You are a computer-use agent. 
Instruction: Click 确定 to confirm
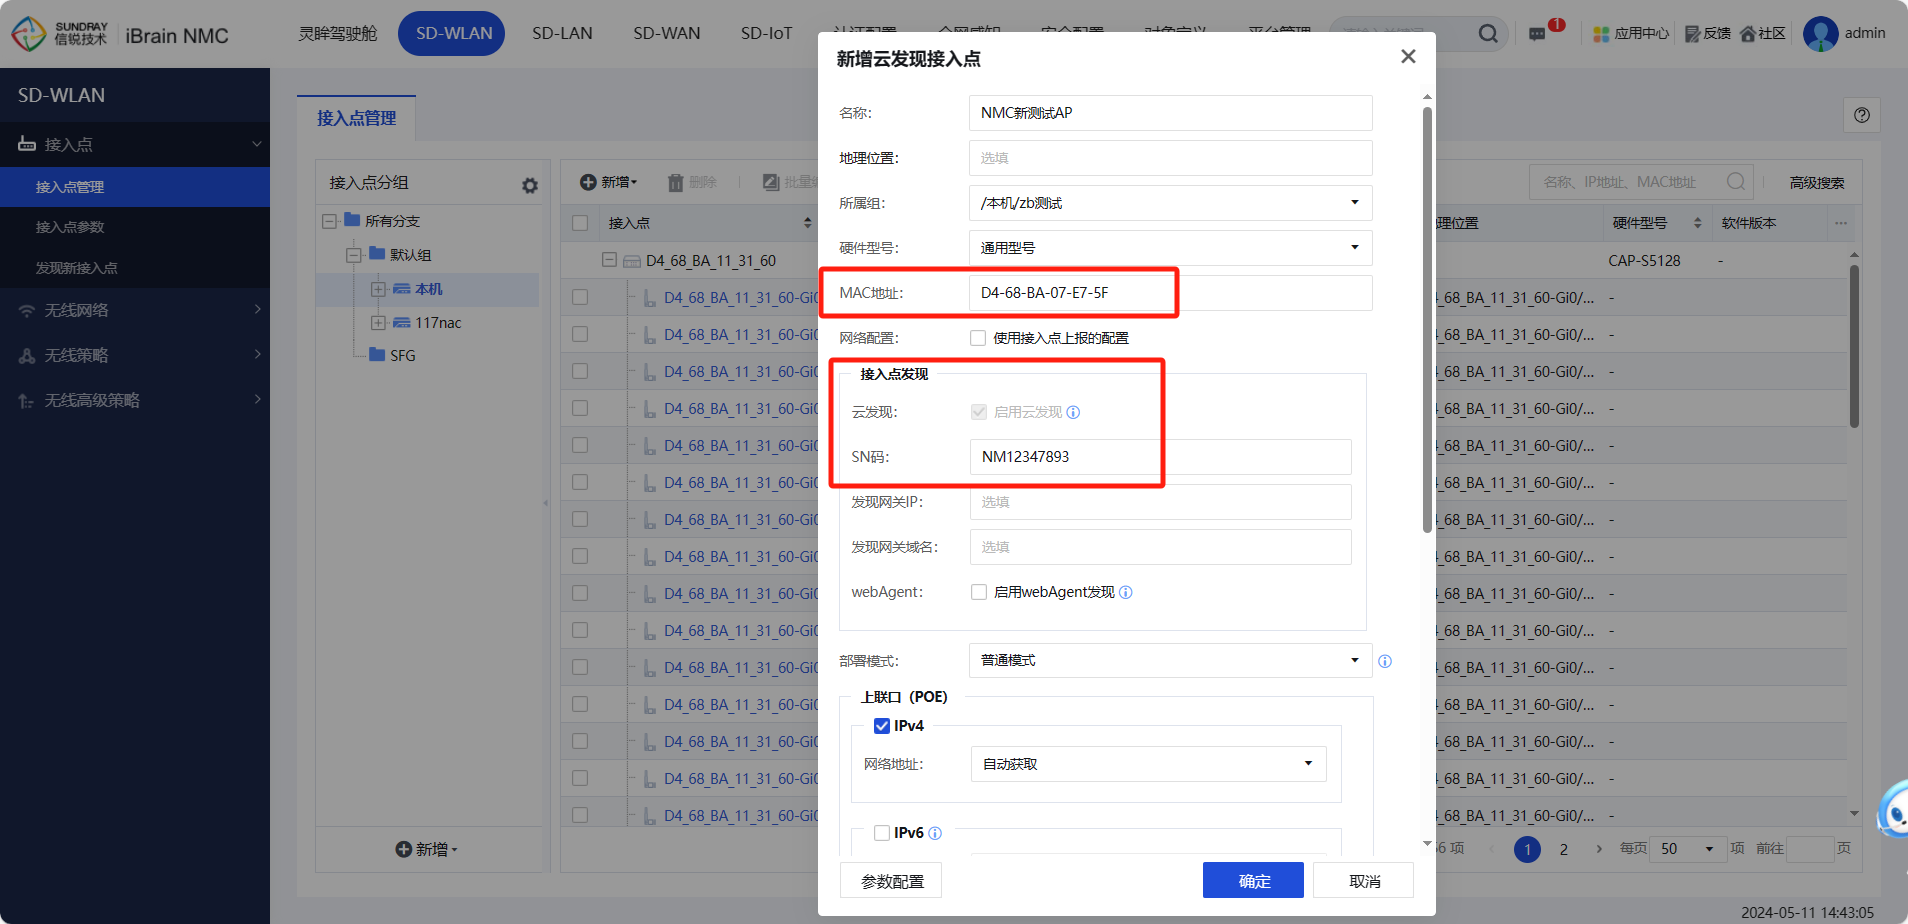pos(1253,880)
